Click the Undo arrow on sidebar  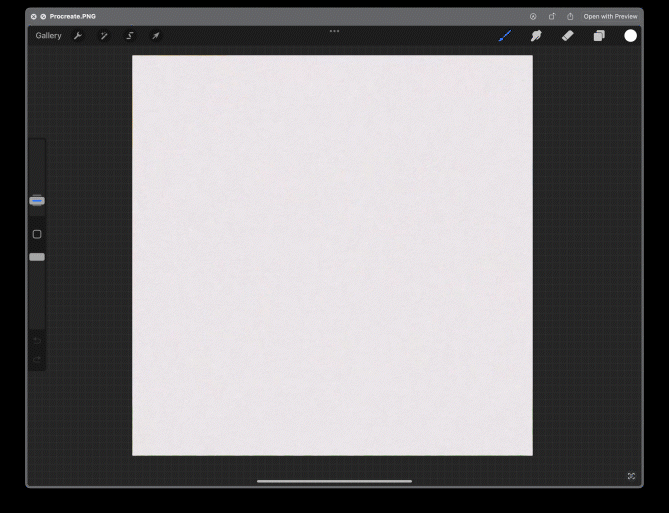pyautogui.click(x=37, y=340)
